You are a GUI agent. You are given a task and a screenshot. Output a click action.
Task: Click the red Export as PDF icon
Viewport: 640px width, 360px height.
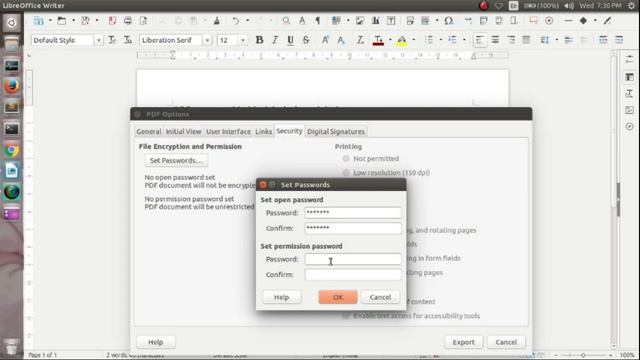112,21
